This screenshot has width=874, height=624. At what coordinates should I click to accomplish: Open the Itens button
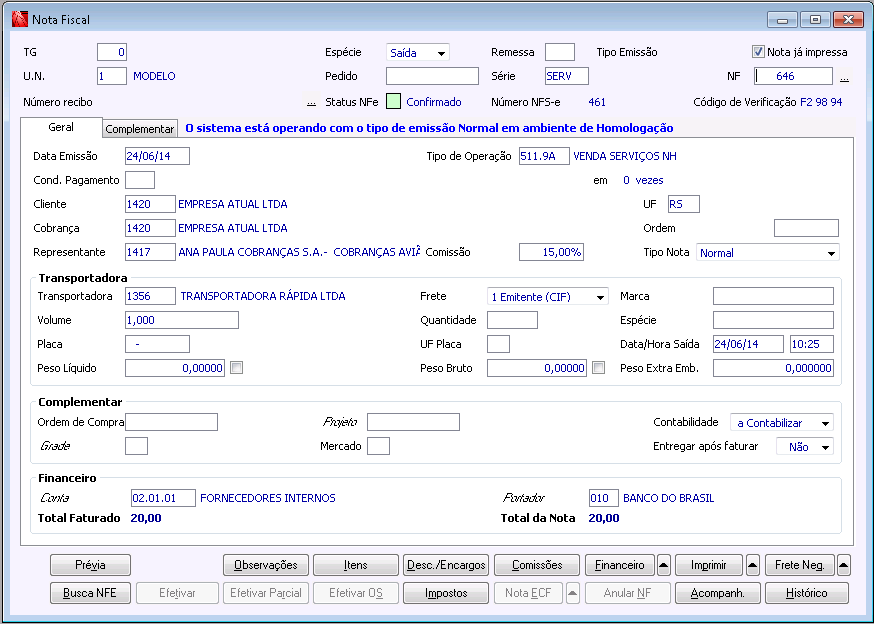tap(355, 565)
